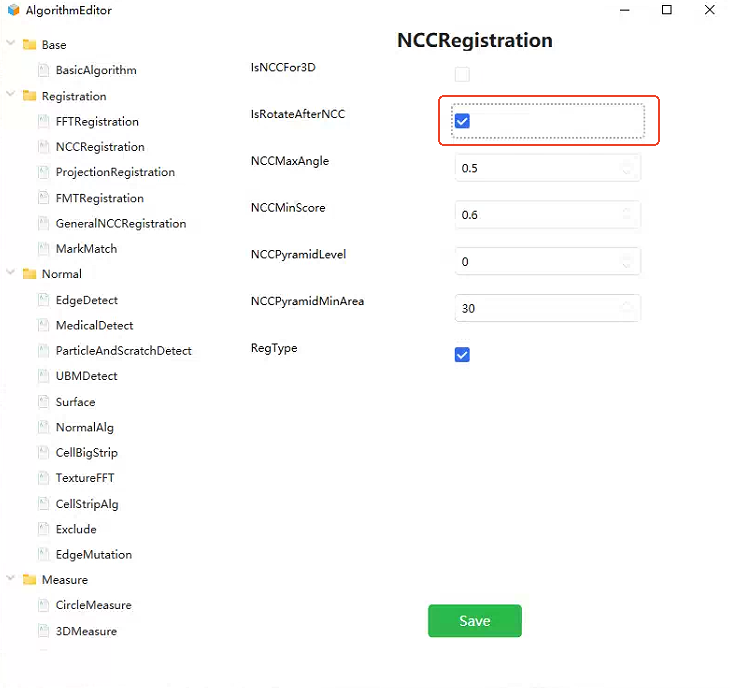Open the MarkMatch algorithm entry
This screenshot has width=731, height=689.
pos(86,249)
